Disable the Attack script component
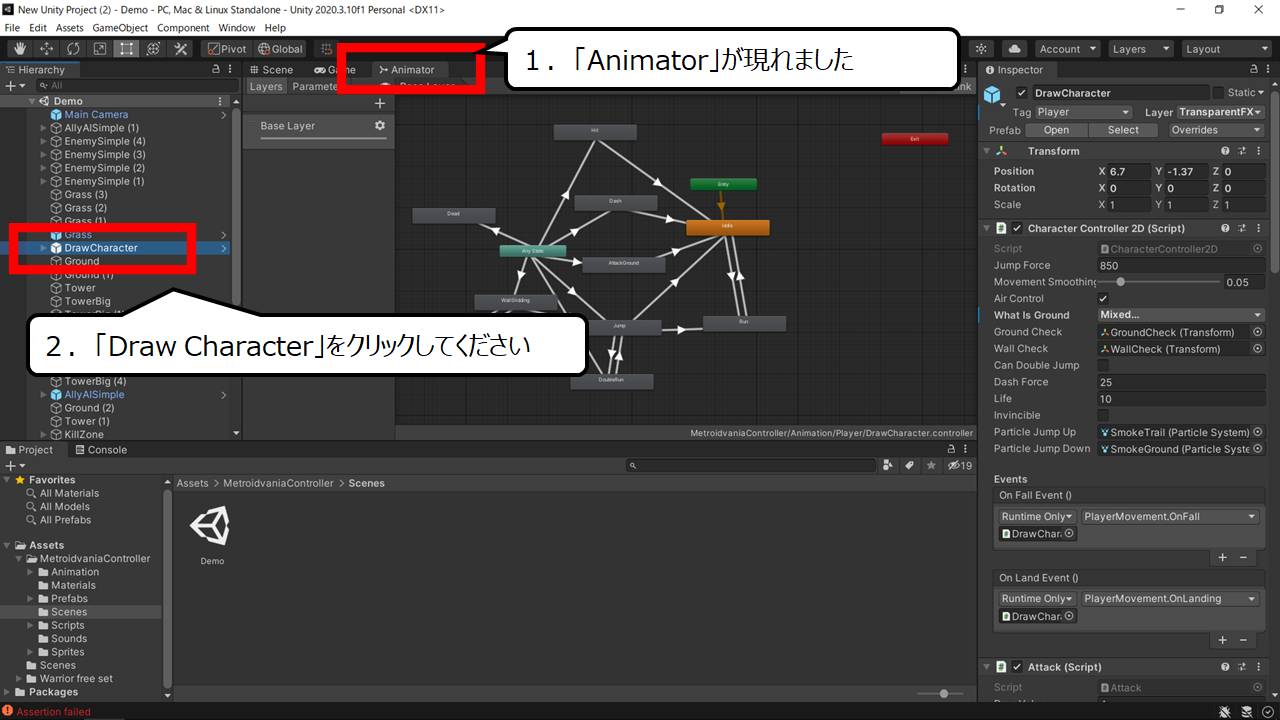The height and width of the screenshot is (720, 1280). 1017,667
